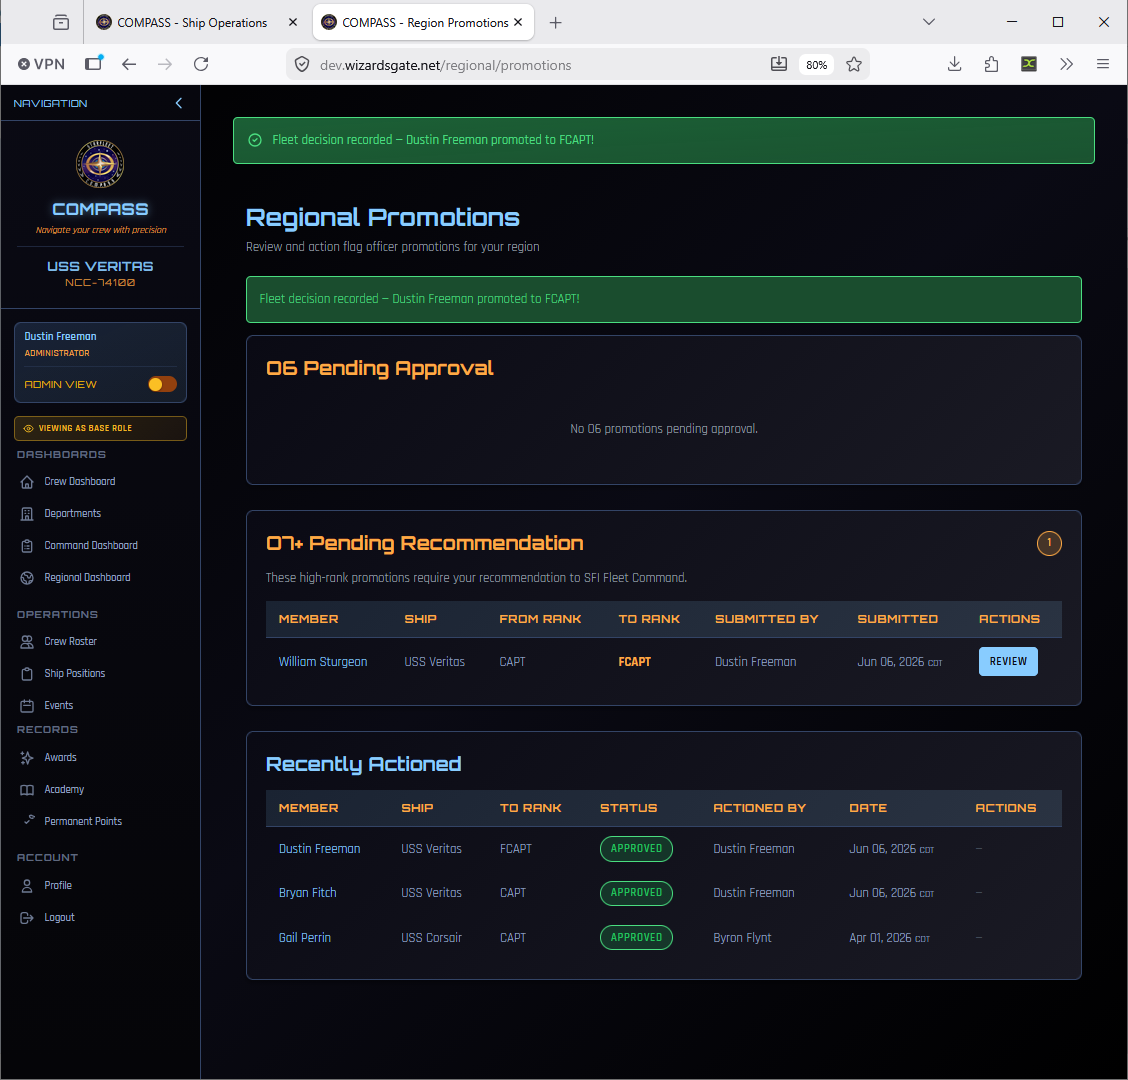
Task: Click the pending recommendation count badge
Action: [x=1049, y=543]
